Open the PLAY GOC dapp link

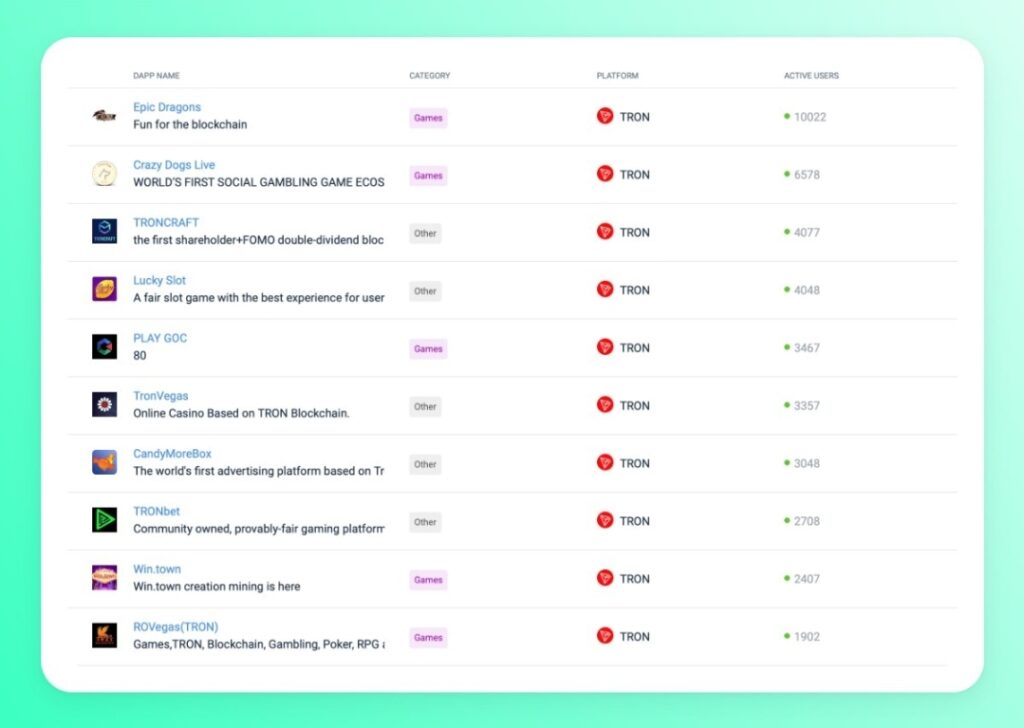click(x=160, y=338)
